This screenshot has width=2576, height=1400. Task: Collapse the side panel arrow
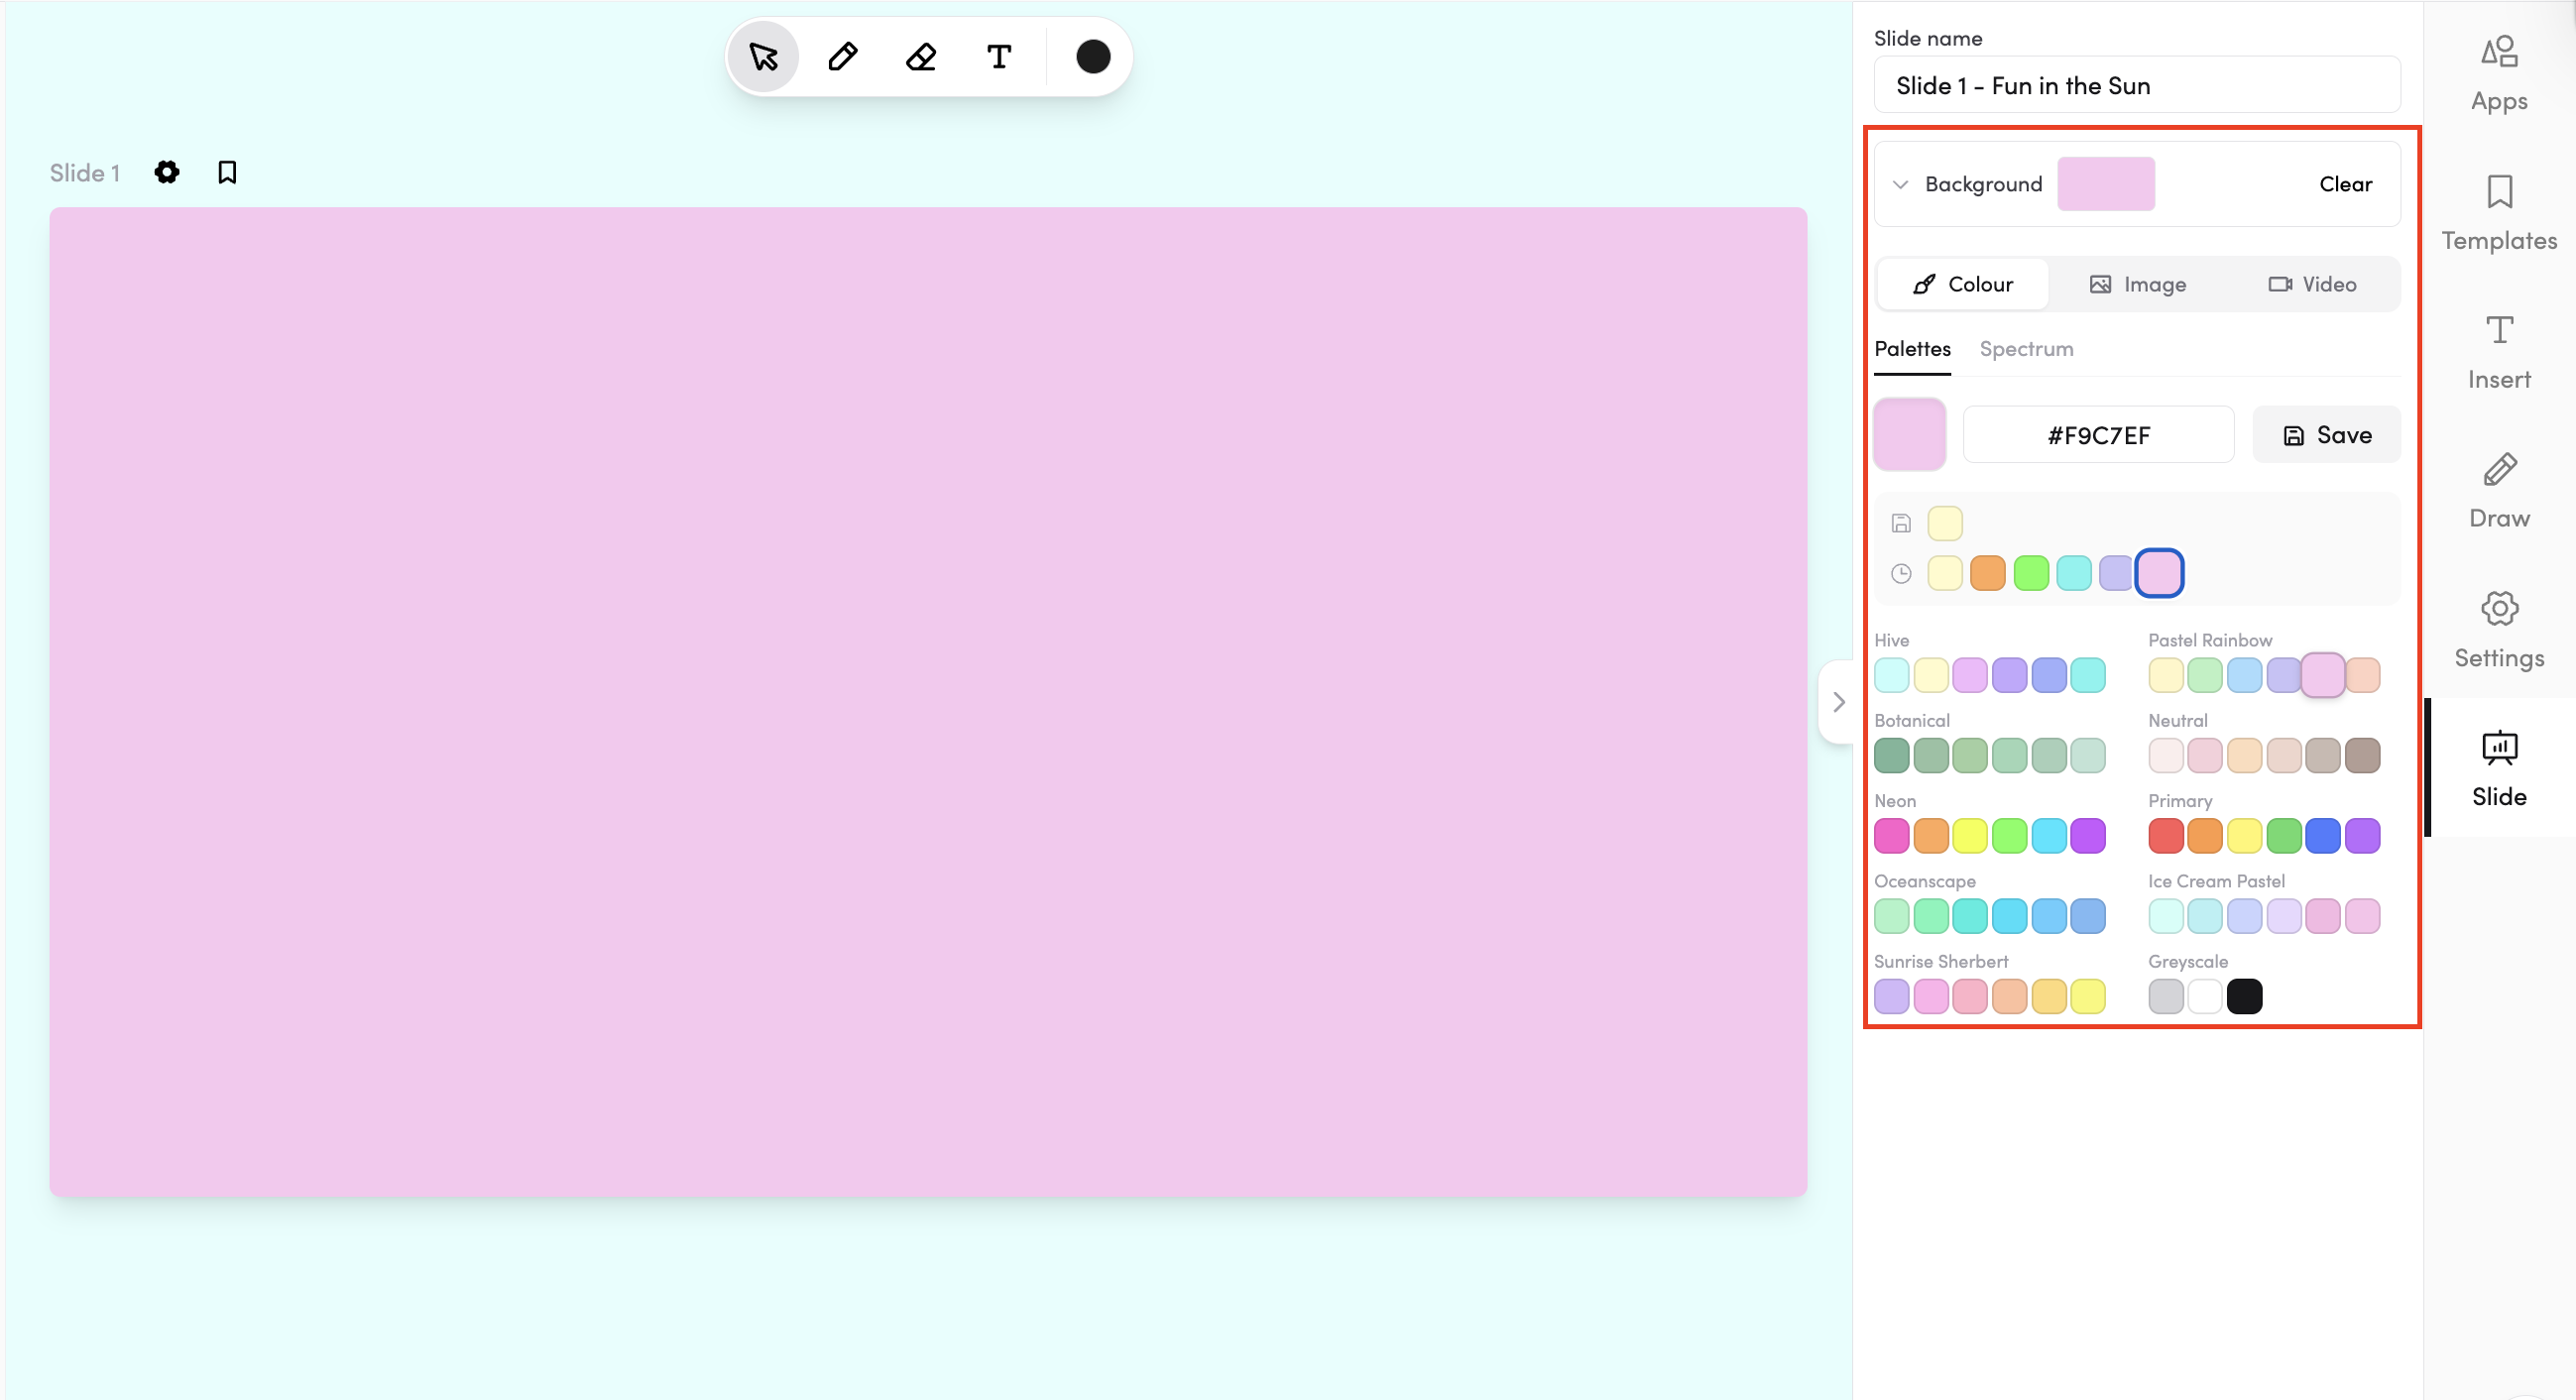pos(1838,702)
